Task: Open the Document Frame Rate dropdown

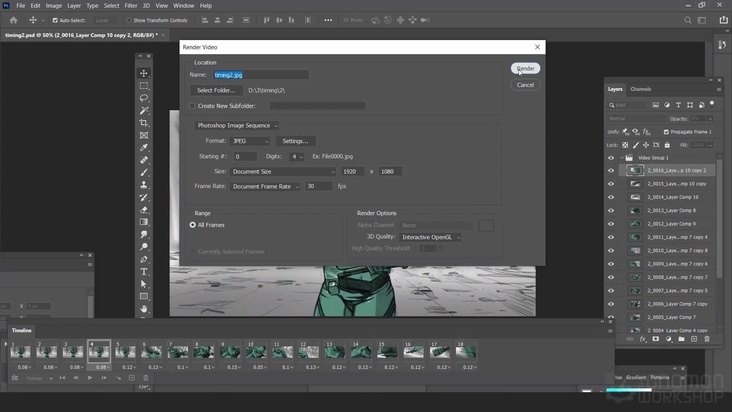Action: [265, 186]
